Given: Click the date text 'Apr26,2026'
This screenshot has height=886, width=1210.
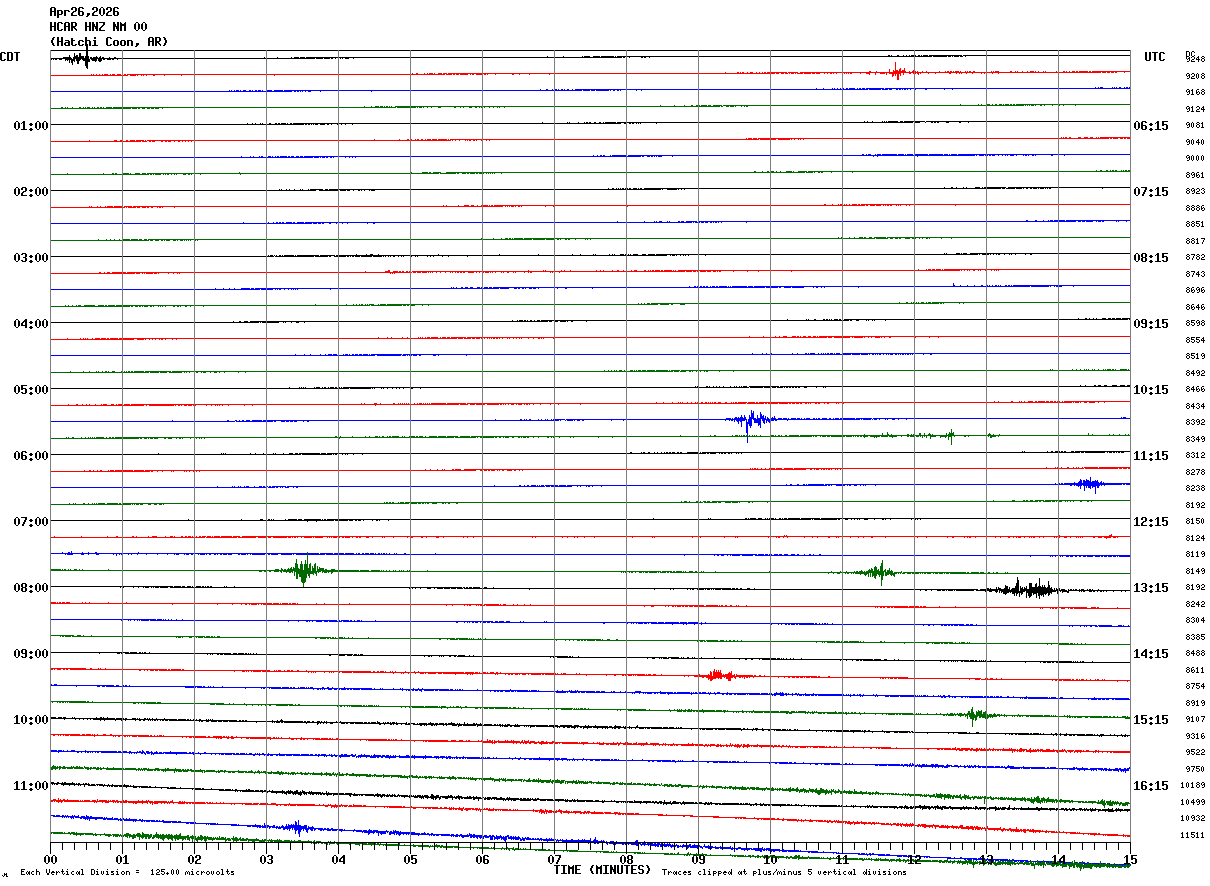Looking at the screenshot, I should point(84,12).
